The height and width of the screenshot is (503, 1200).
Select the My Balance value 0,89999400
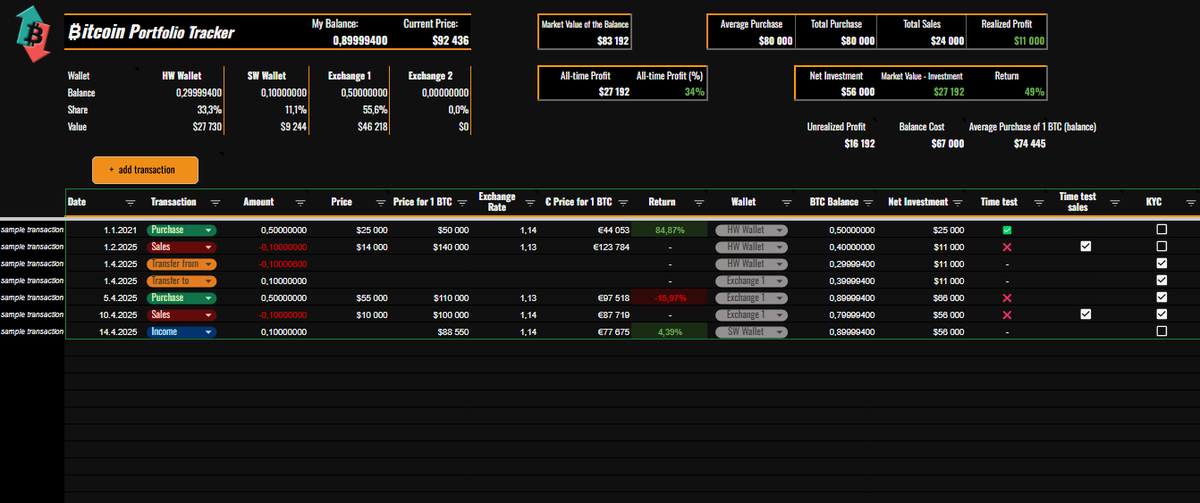pos(360,41)
